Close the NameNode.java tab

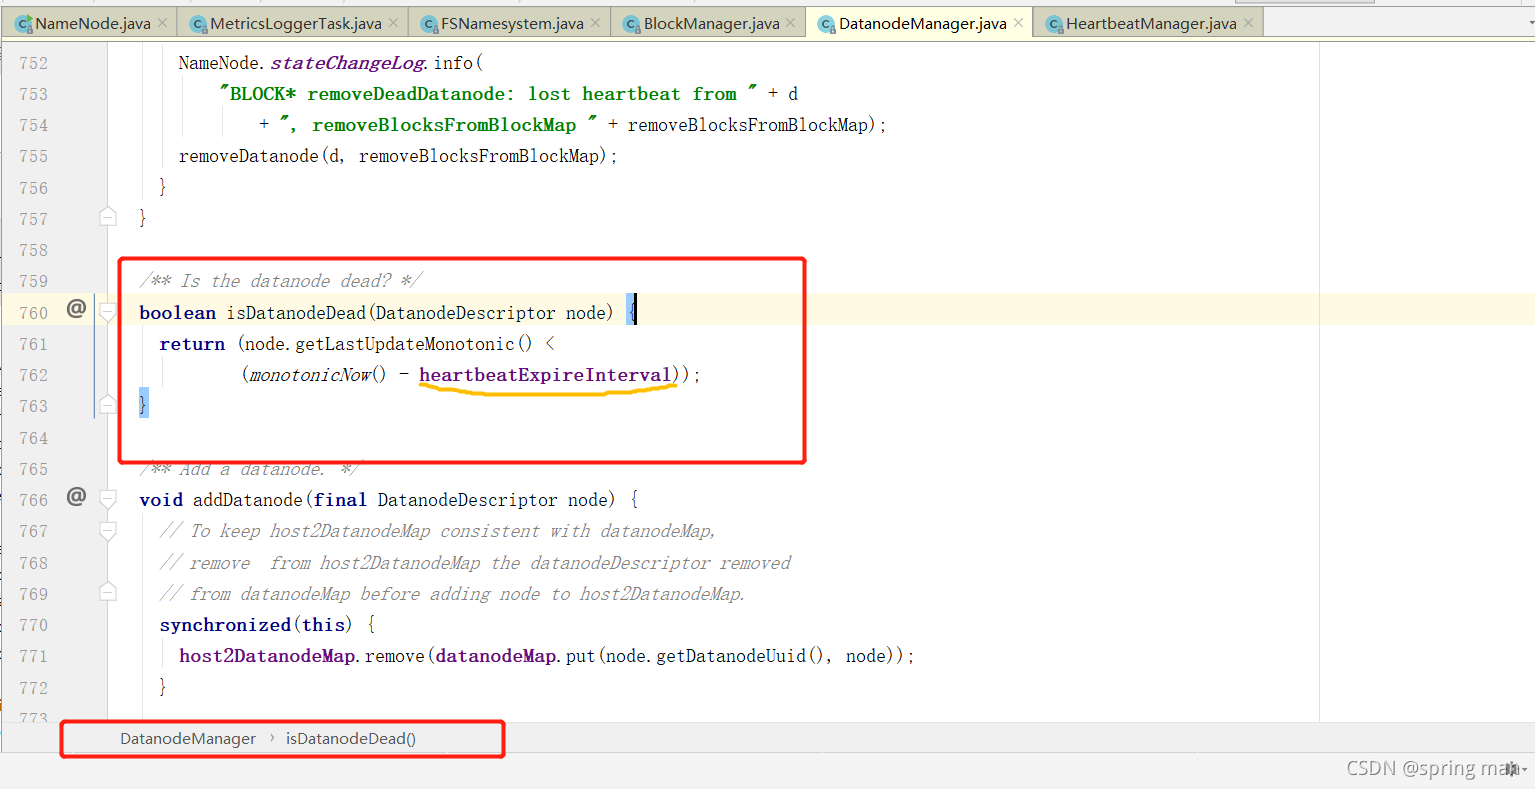[x=162, y=23]
